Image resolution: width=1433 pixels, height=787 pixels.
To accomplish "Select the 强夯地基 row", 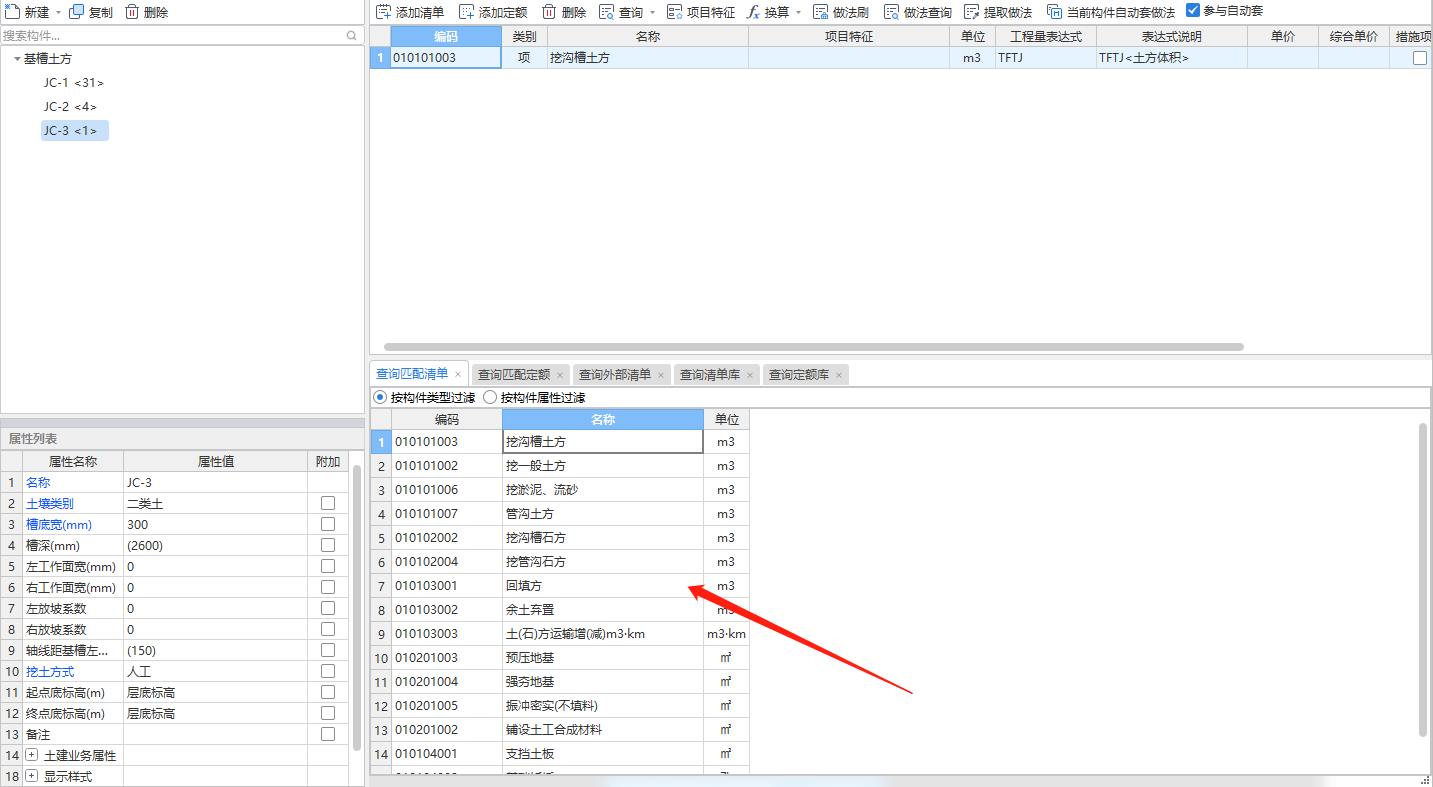I will click(x=560, y=682).
